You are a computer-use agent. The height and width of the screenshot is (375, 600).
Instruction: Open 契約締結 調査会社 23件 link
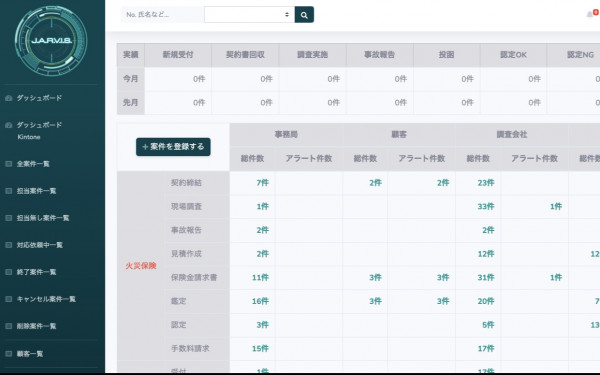(486, 183)
